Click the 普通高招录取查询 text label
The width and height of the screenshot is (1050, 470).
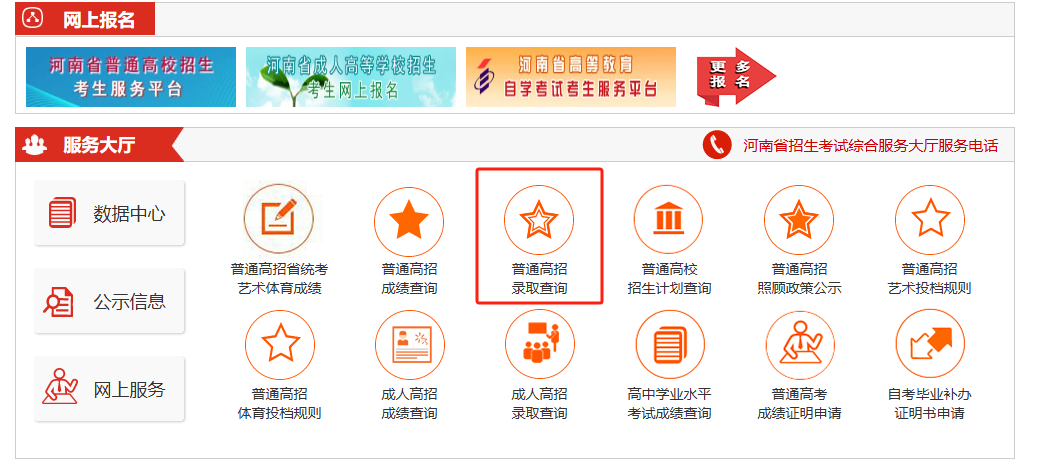[539, 279]
